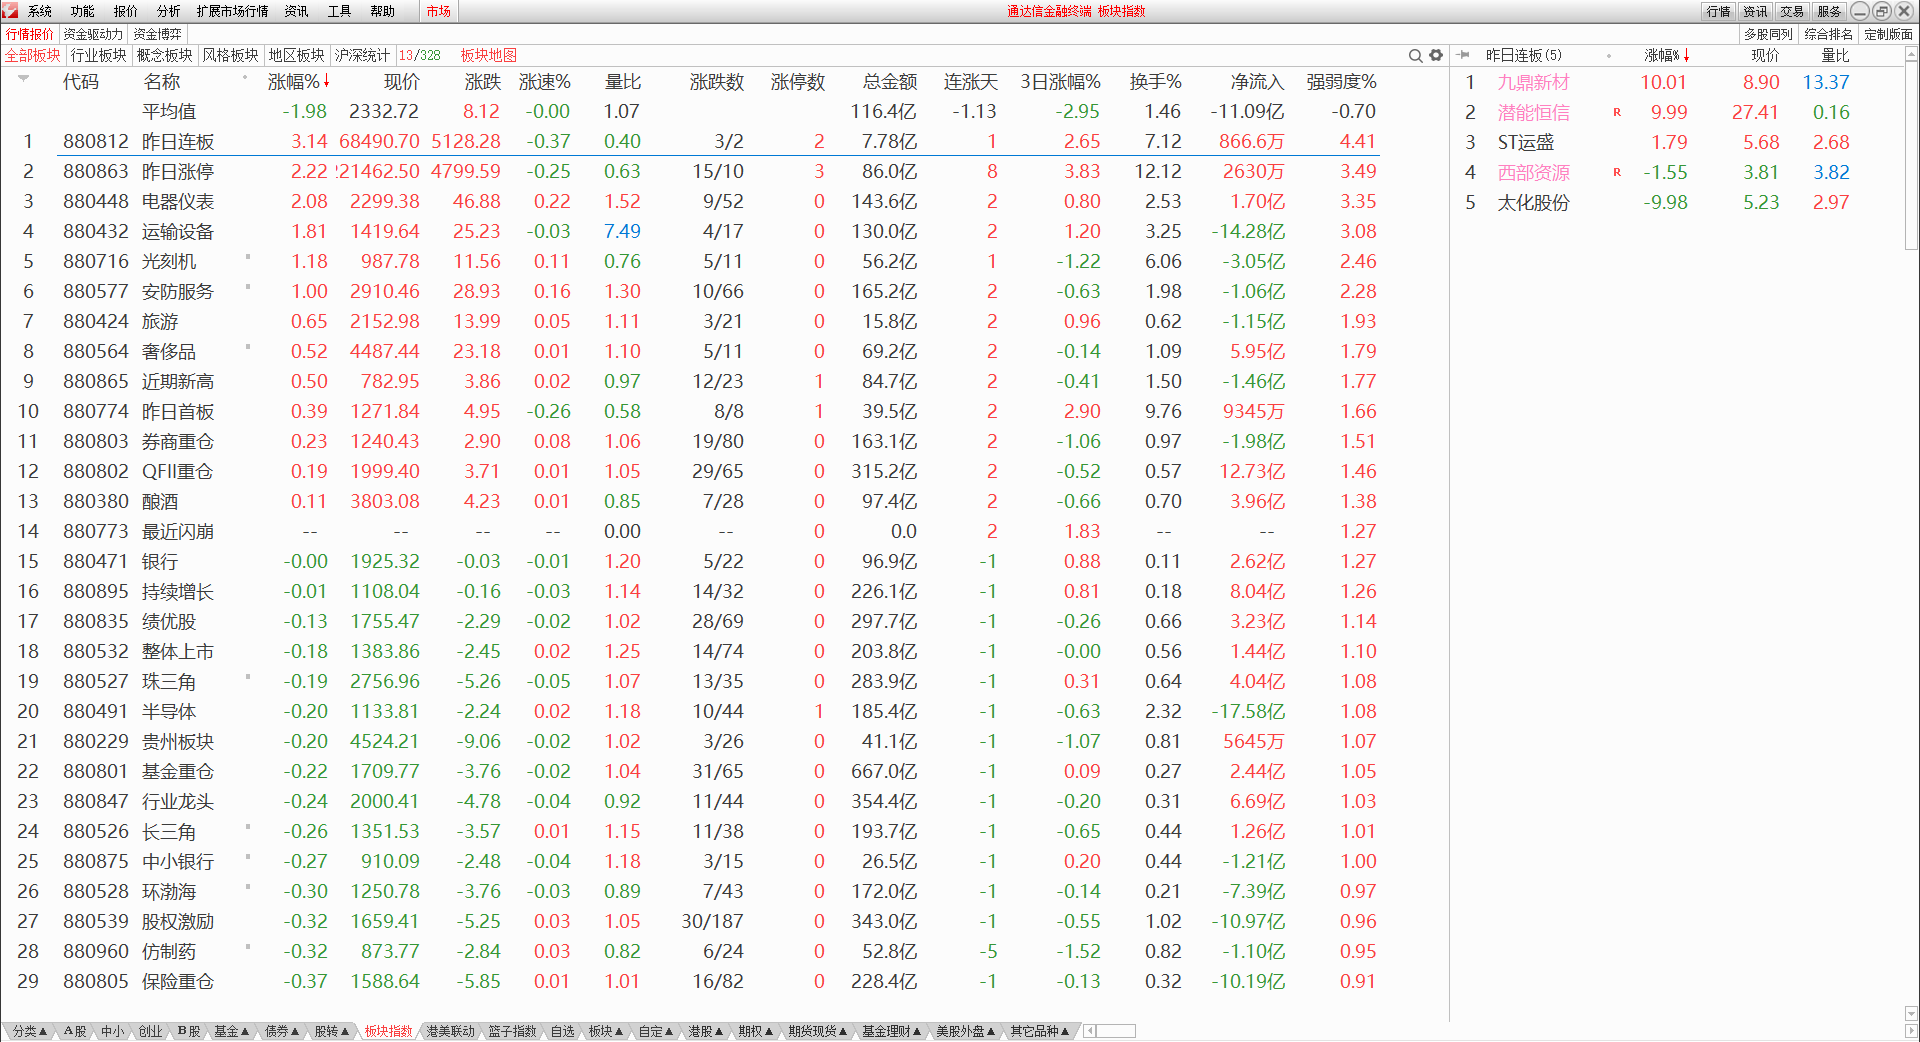Open the settings gear icon beside search
The height and width of the screenshot is (1042, 1920).
[x=1436, y=56]
